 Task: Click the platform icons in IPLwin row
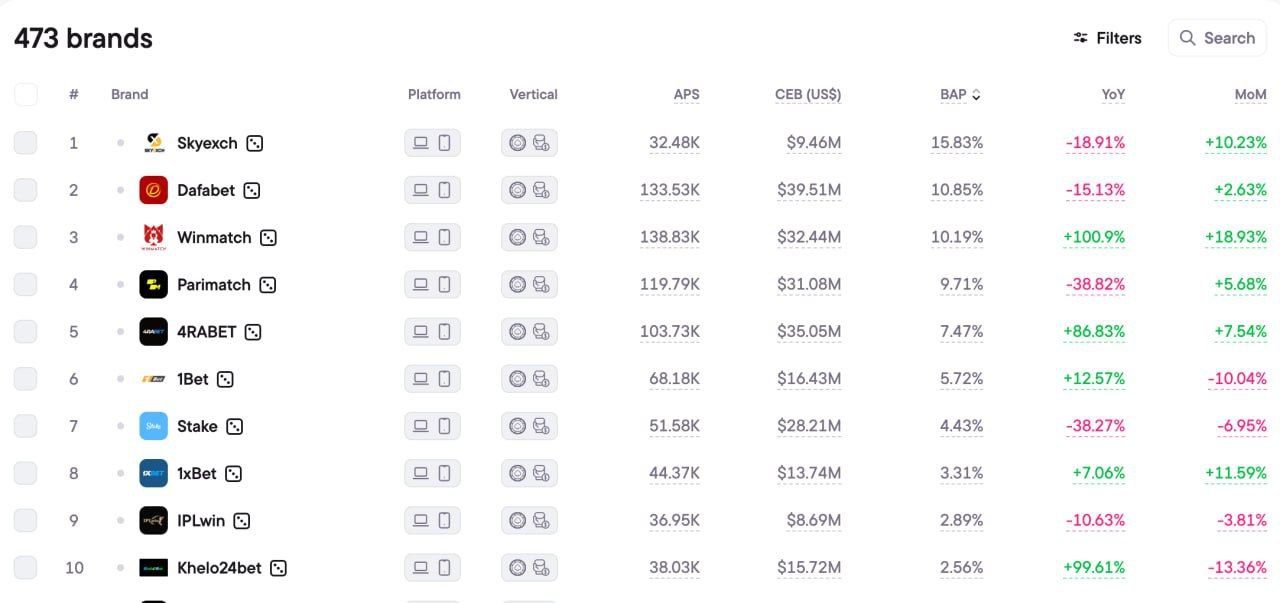click(x=432, y=521)
